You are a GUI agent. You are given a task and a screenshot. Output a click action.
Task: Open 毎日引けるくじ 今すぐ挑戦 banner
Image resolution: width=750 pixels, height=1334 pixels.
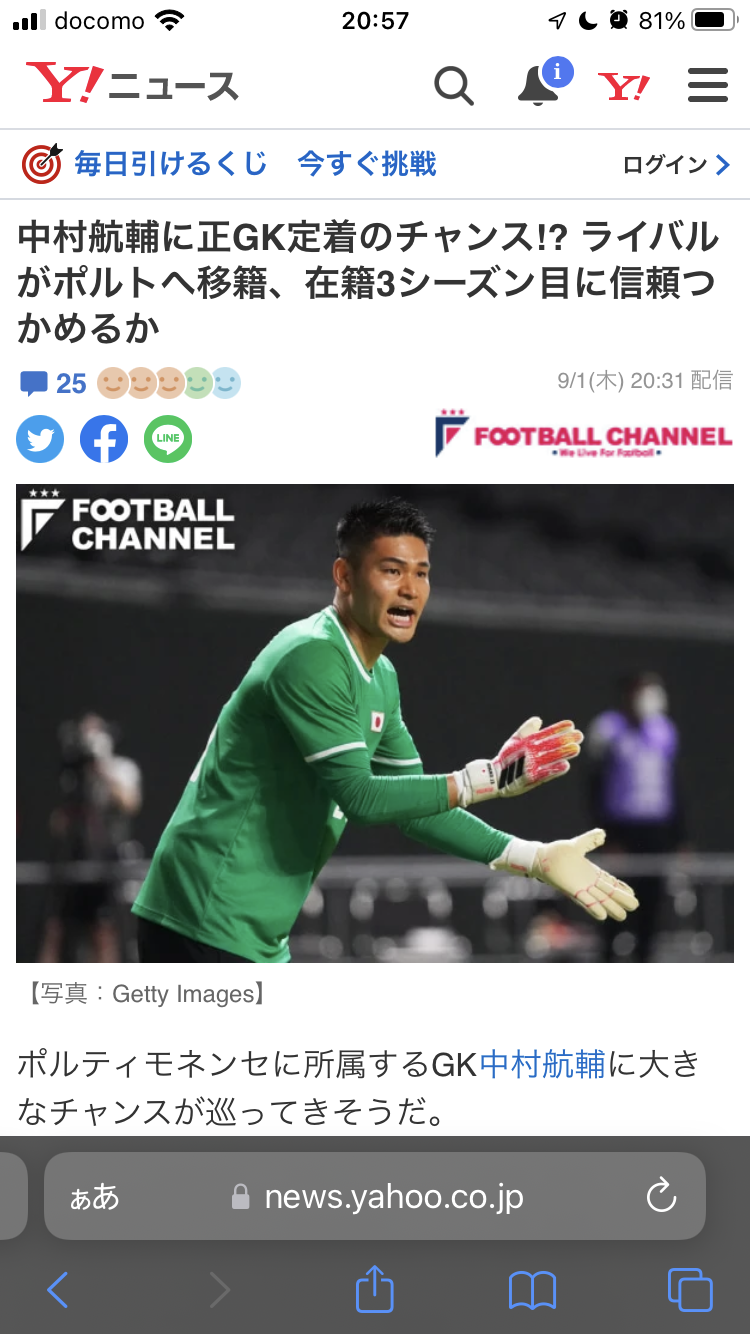click(x=229, y=163)
